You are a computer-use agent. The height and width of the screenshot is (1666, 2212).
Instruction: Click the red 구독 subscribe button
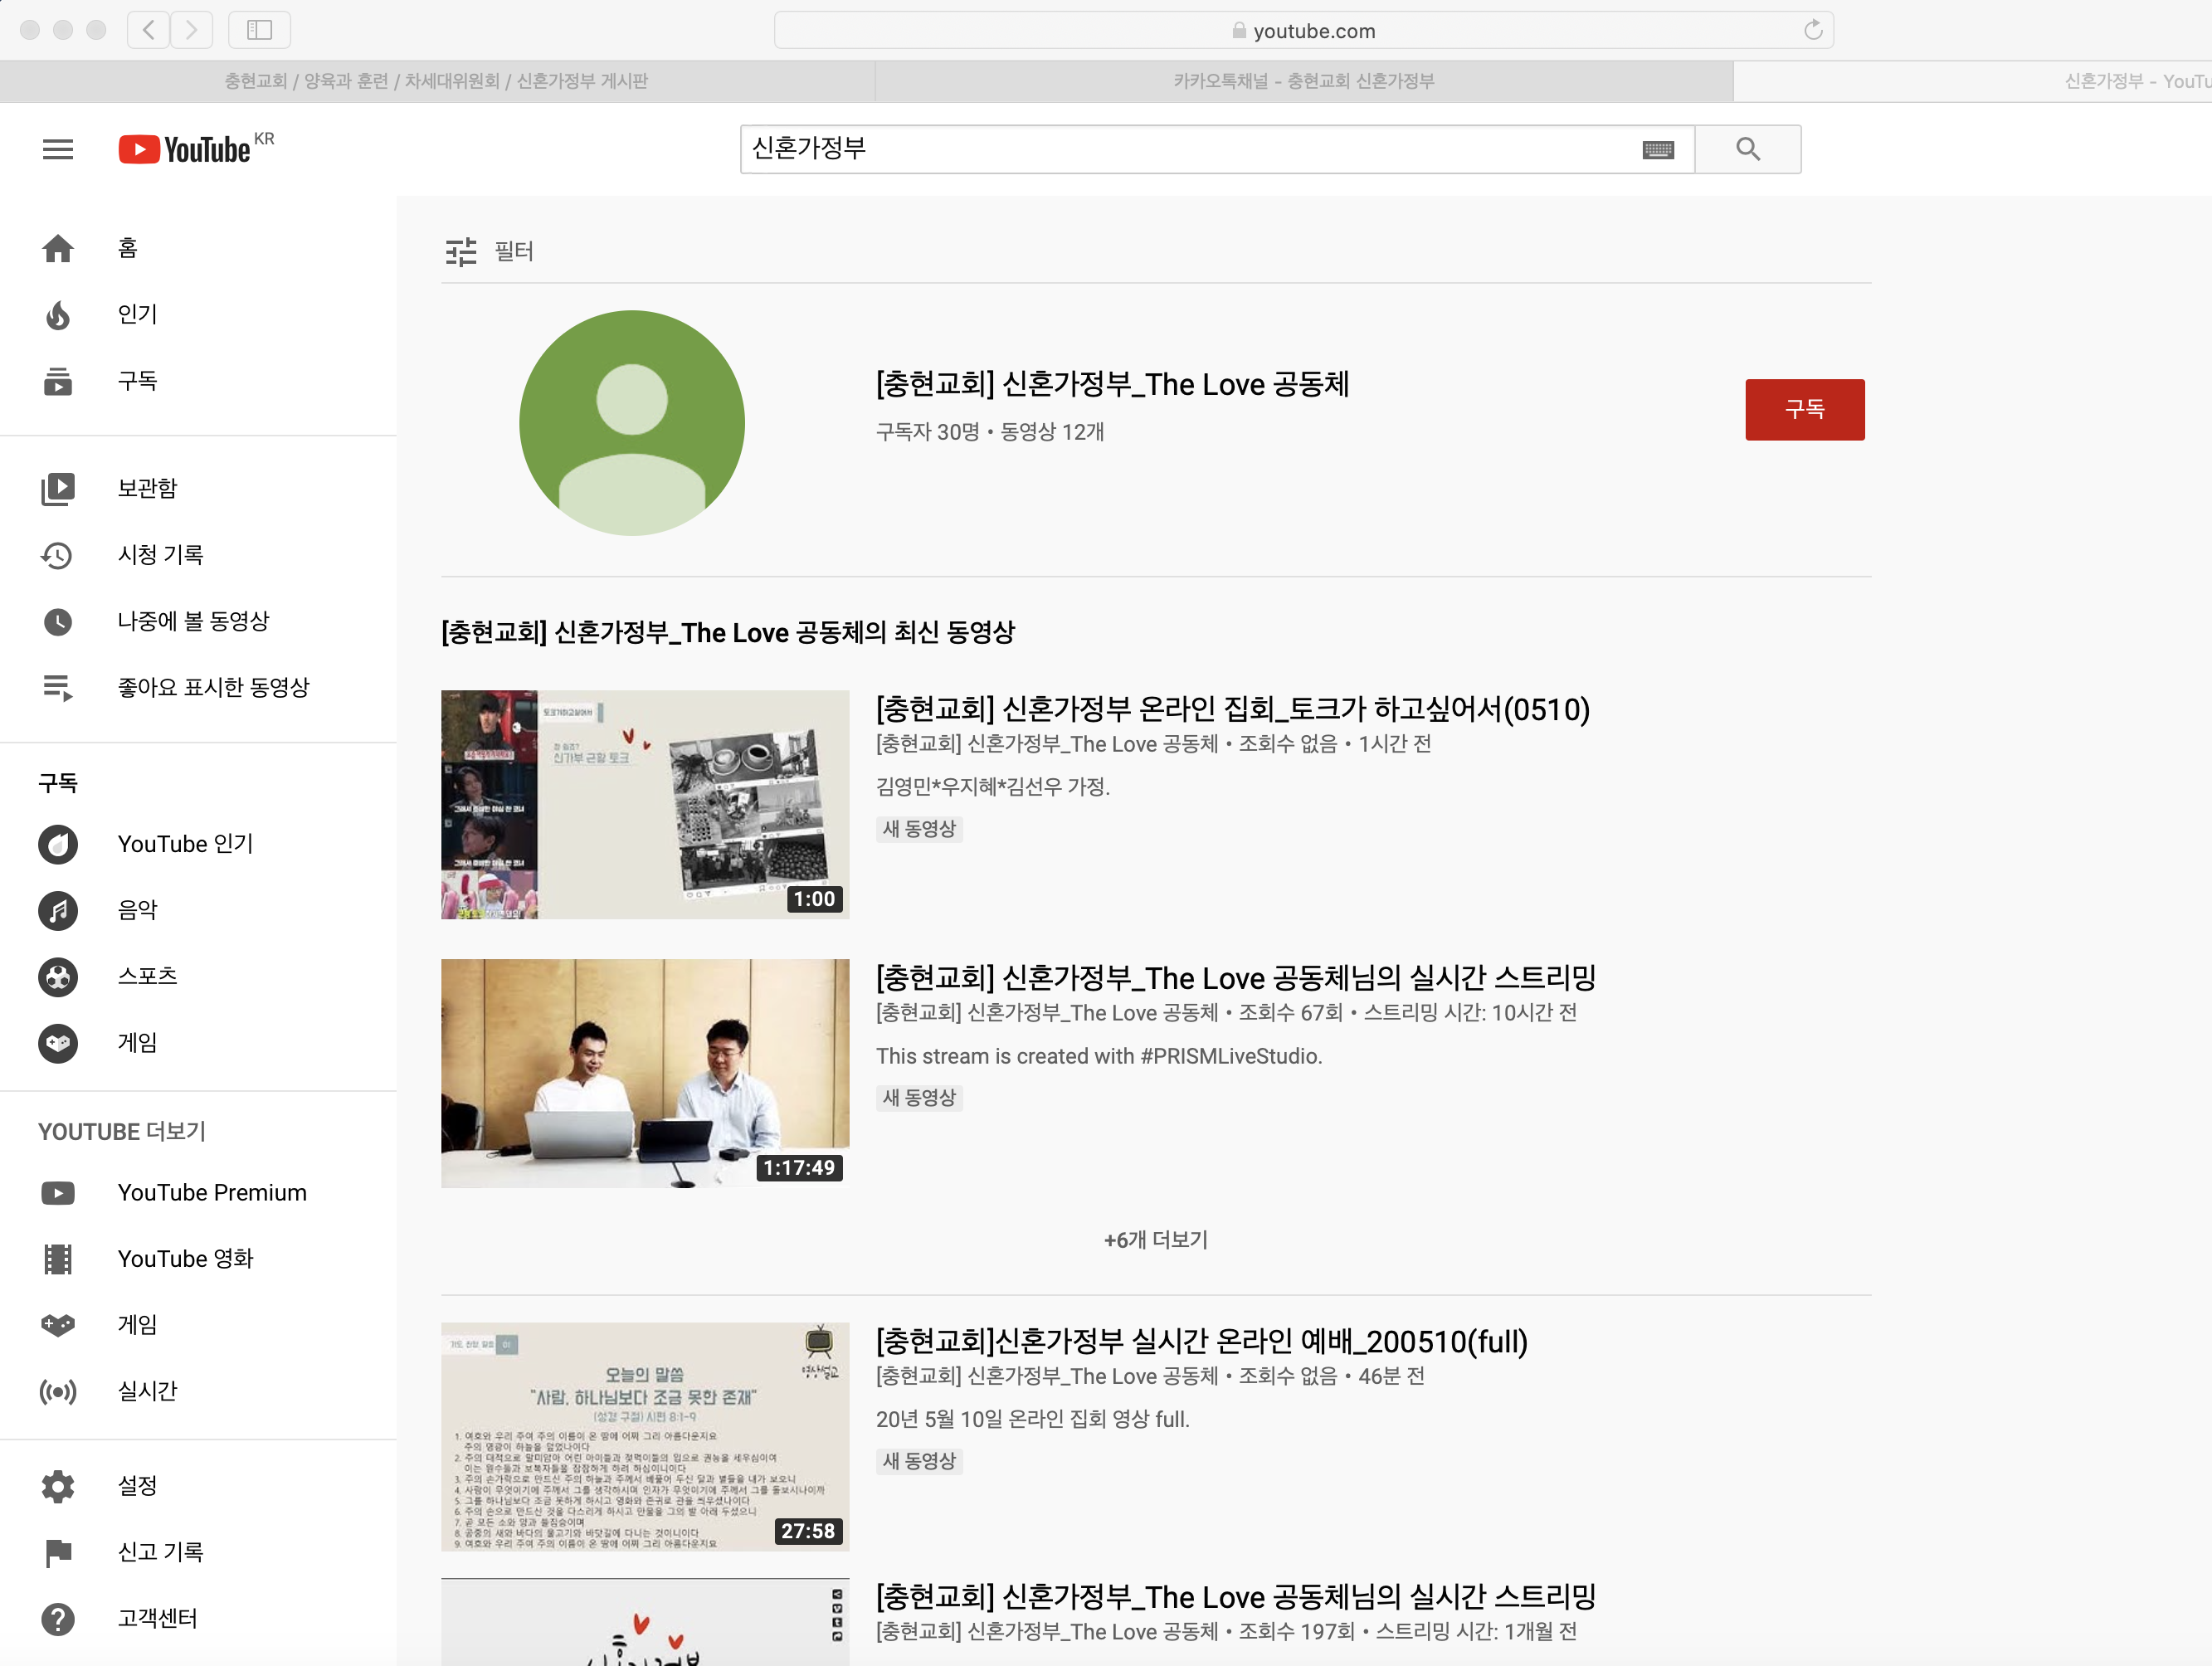1804,409
